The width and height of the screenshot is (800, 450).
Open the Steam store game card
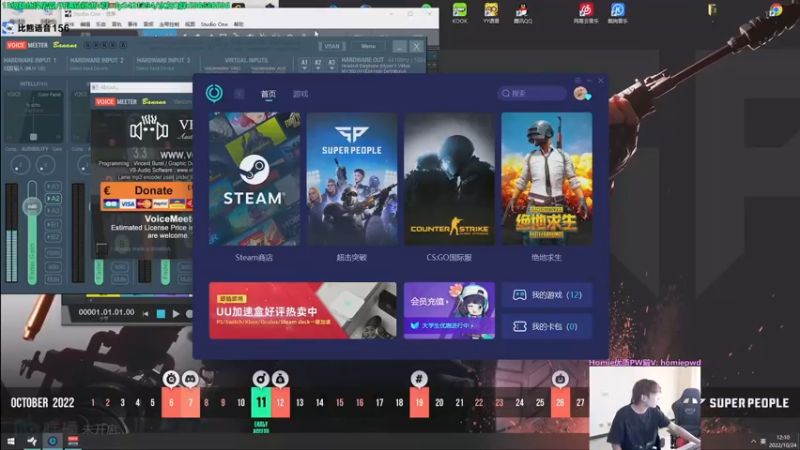[x=254, y=179]
